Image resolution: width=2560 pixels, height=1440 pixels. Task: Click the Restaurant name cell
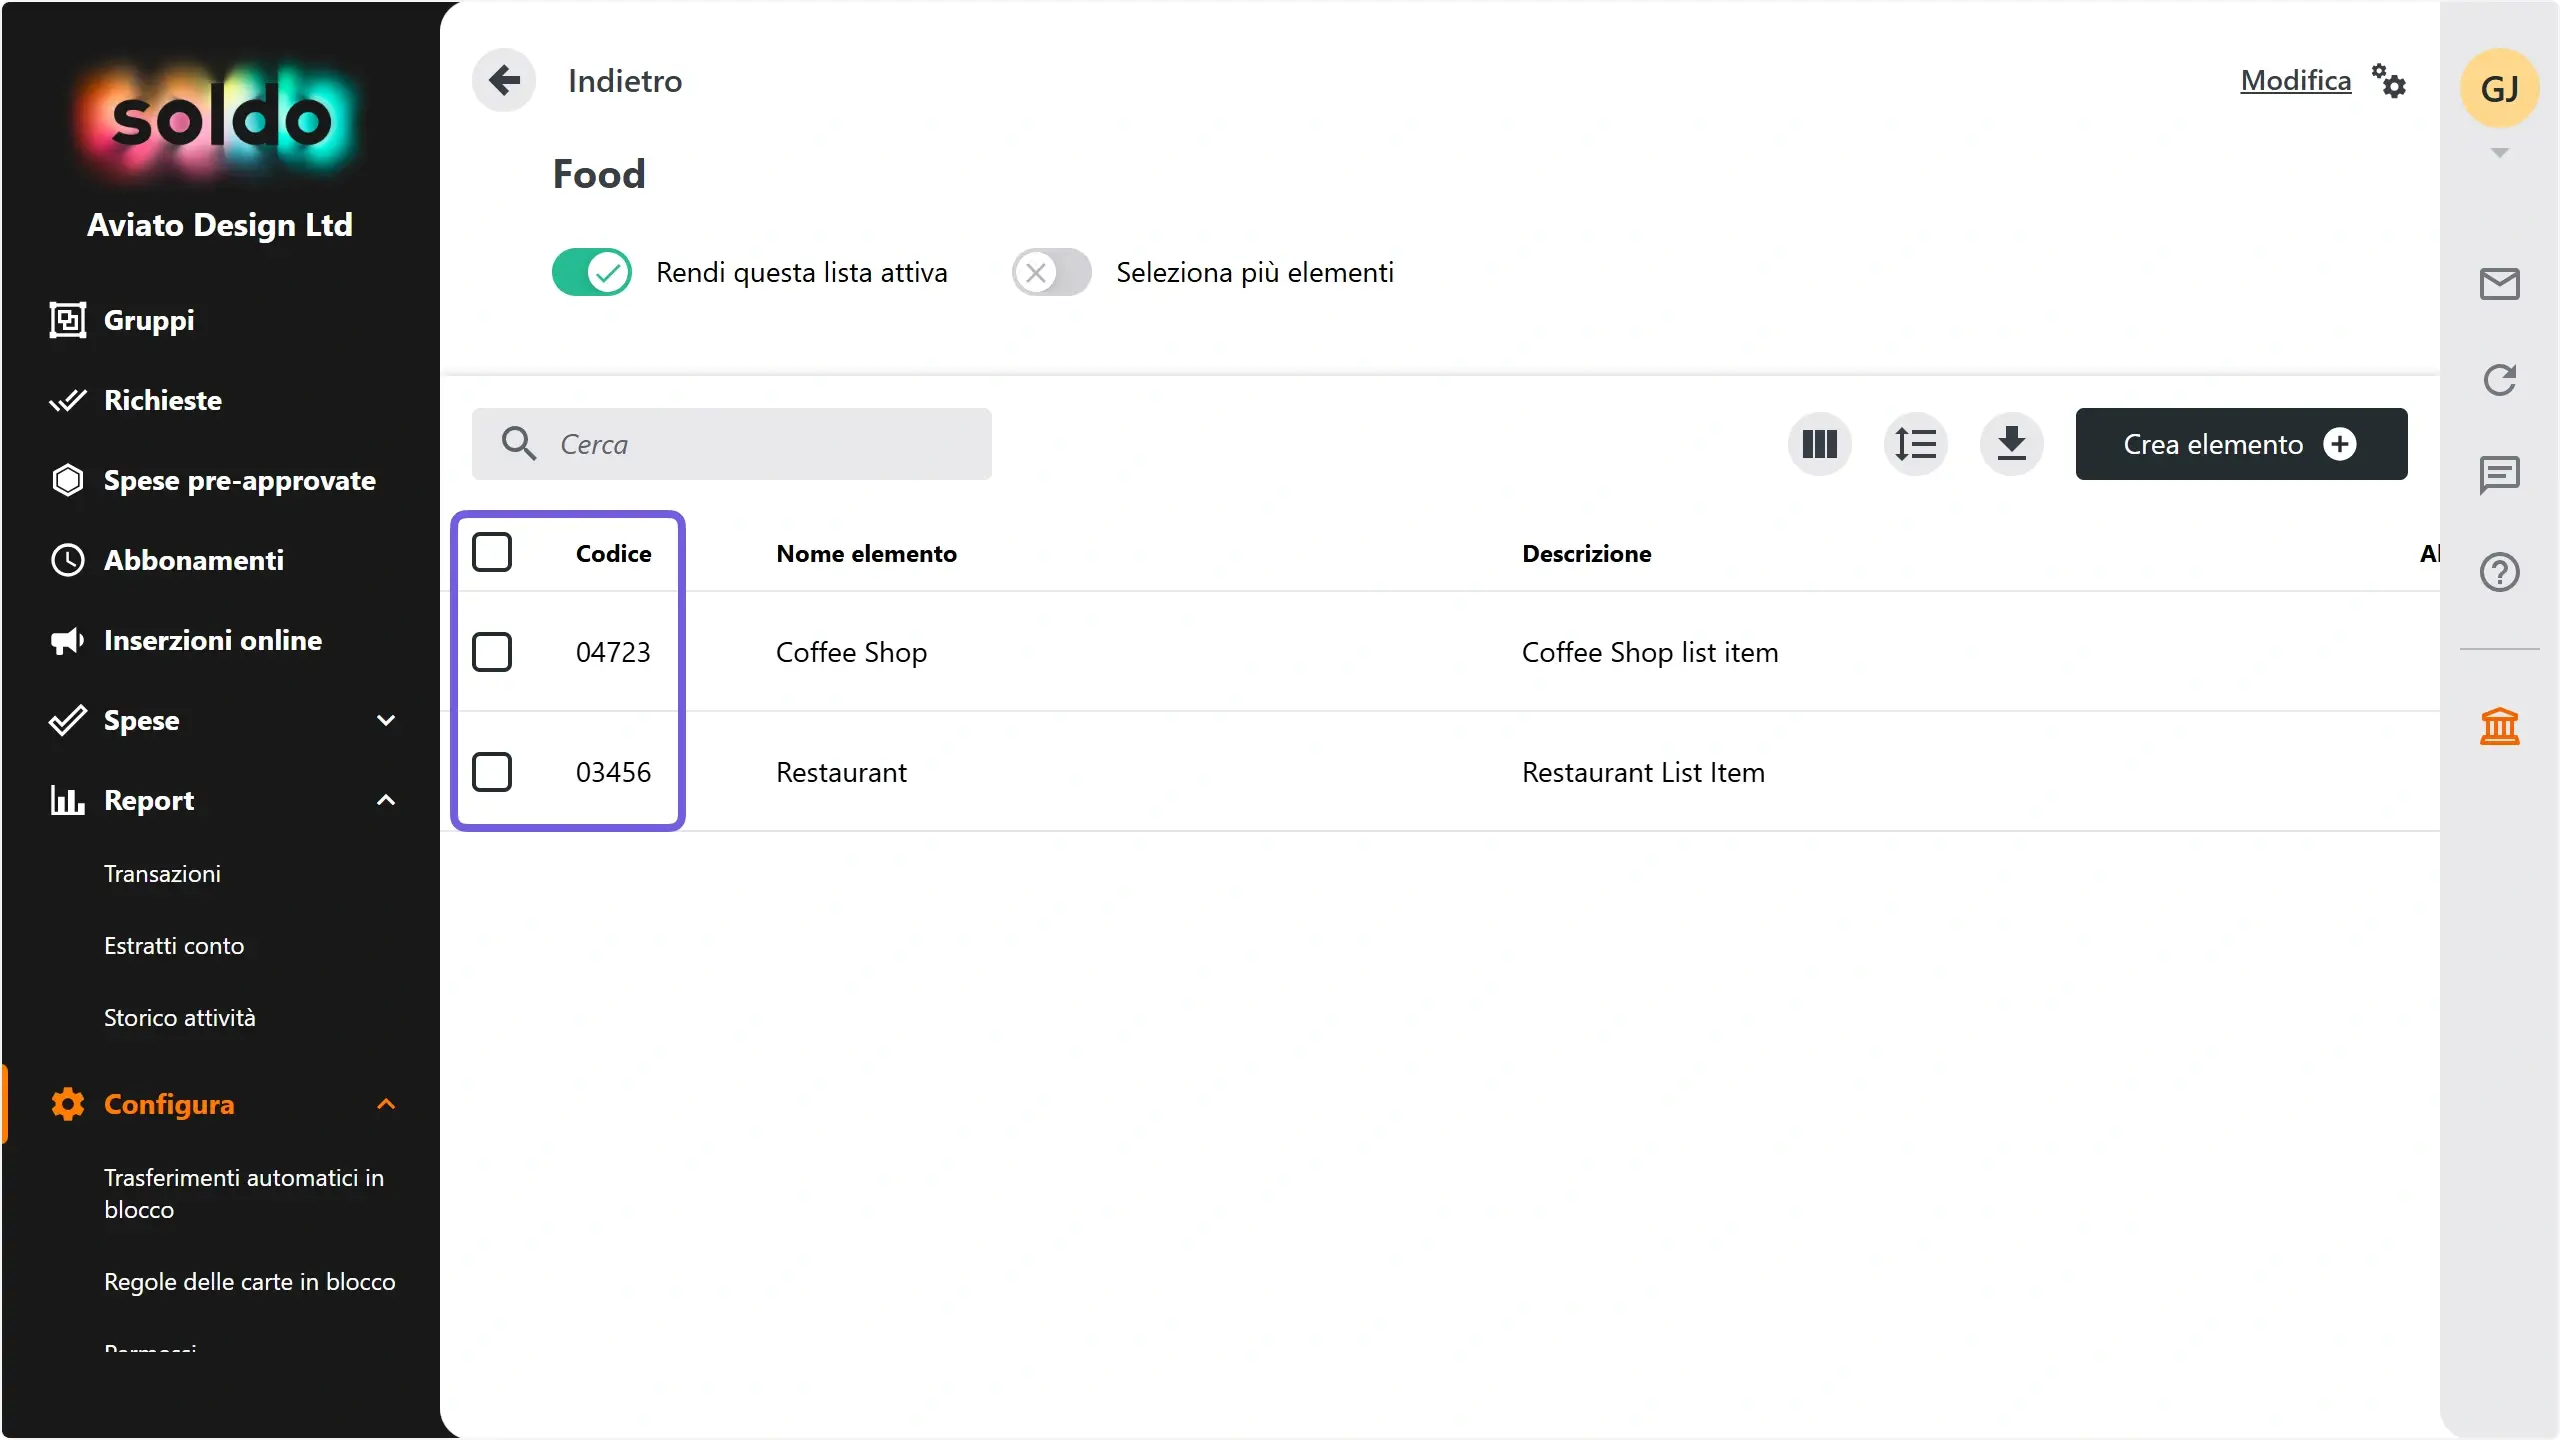coord(841,772)
